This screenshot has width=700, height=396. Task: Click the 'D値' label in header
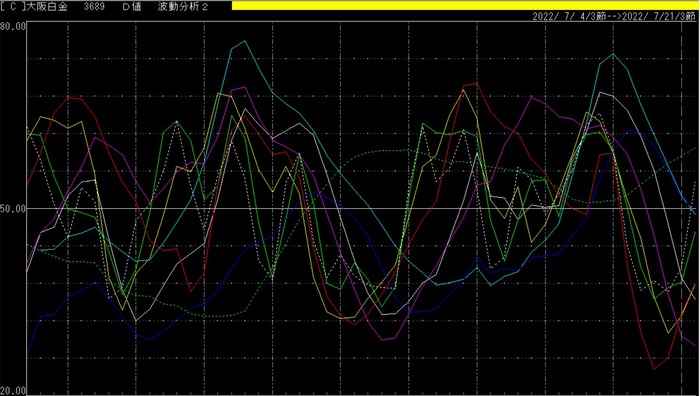coord(132,7)
